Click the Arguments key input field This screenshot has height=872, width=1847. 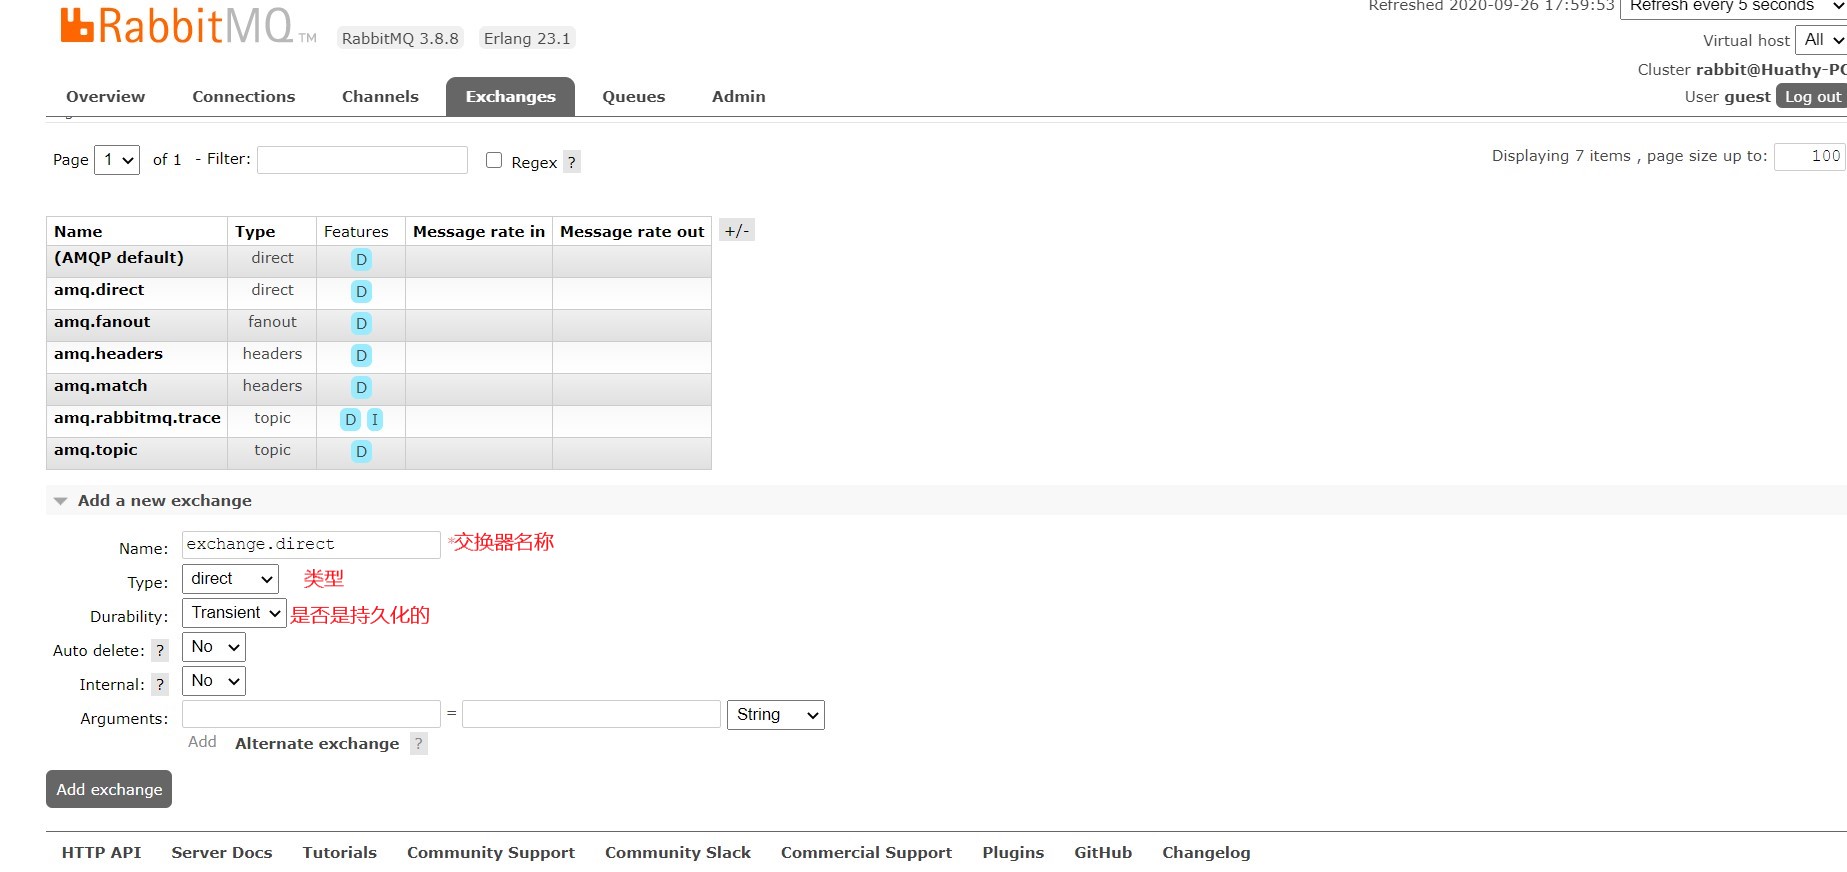311,714
